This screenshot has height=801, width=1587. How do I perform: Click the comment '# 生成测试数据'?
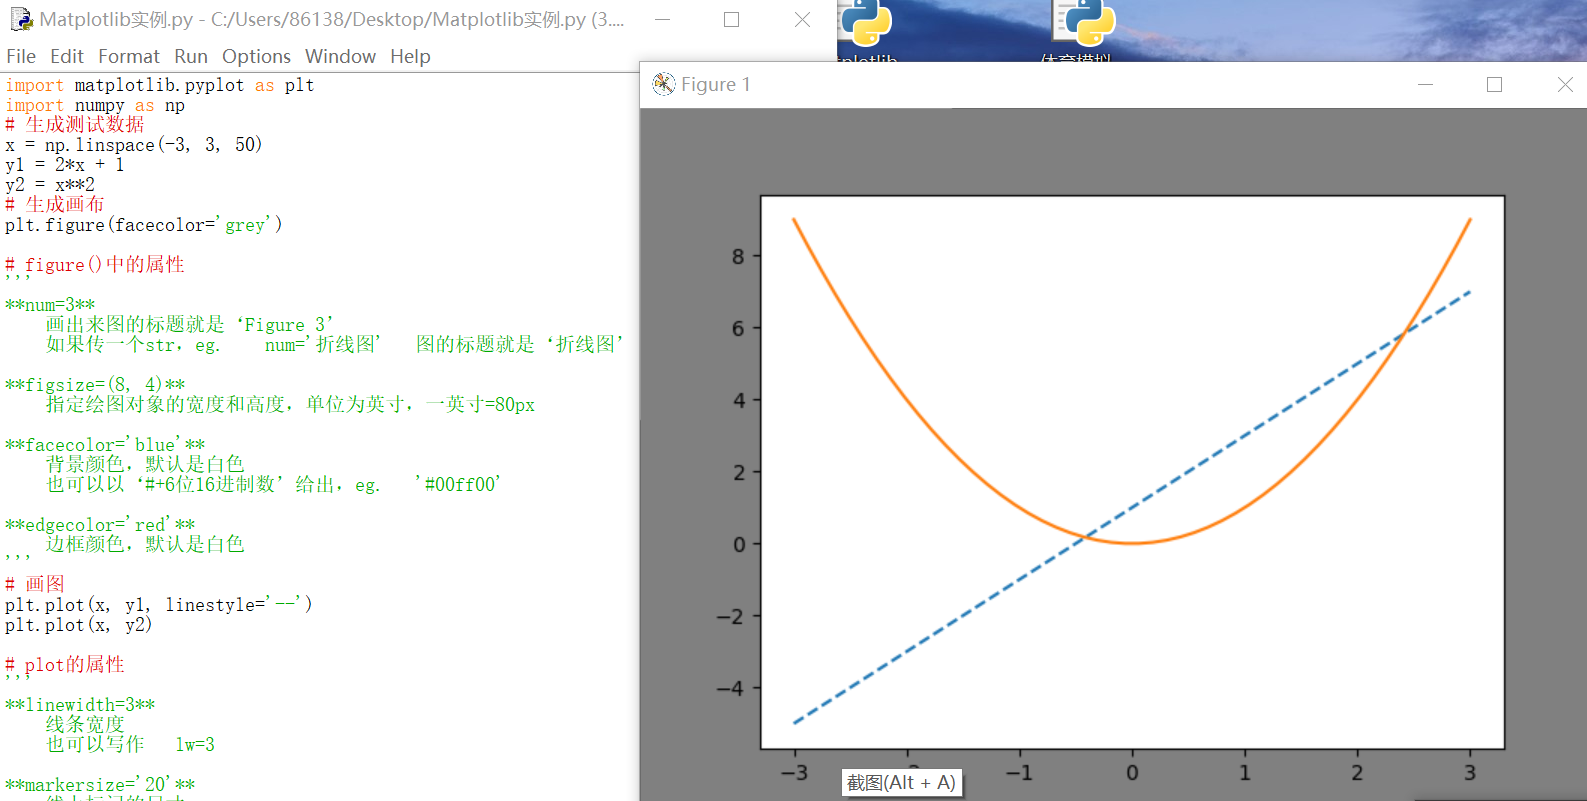point(75,125)
